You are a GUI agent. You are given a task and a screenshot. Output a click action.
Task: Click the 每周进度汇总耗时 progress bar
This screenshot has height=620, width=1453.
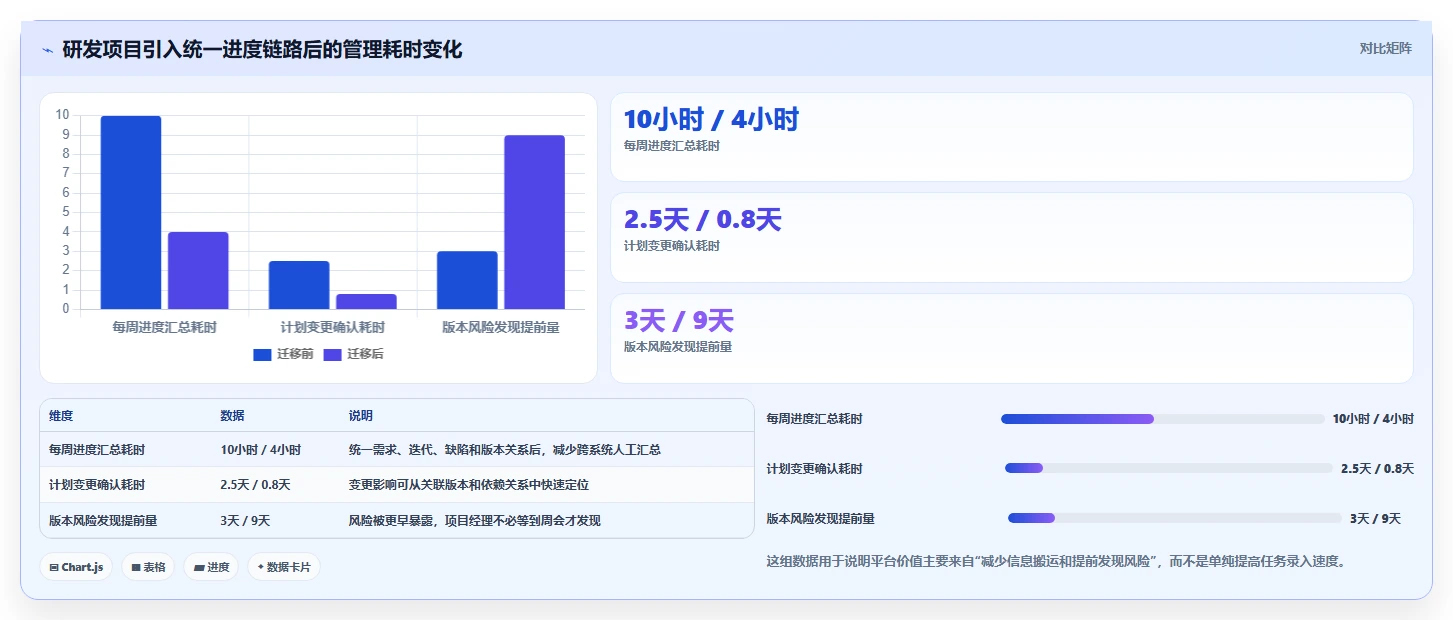tap(1163, 419)
